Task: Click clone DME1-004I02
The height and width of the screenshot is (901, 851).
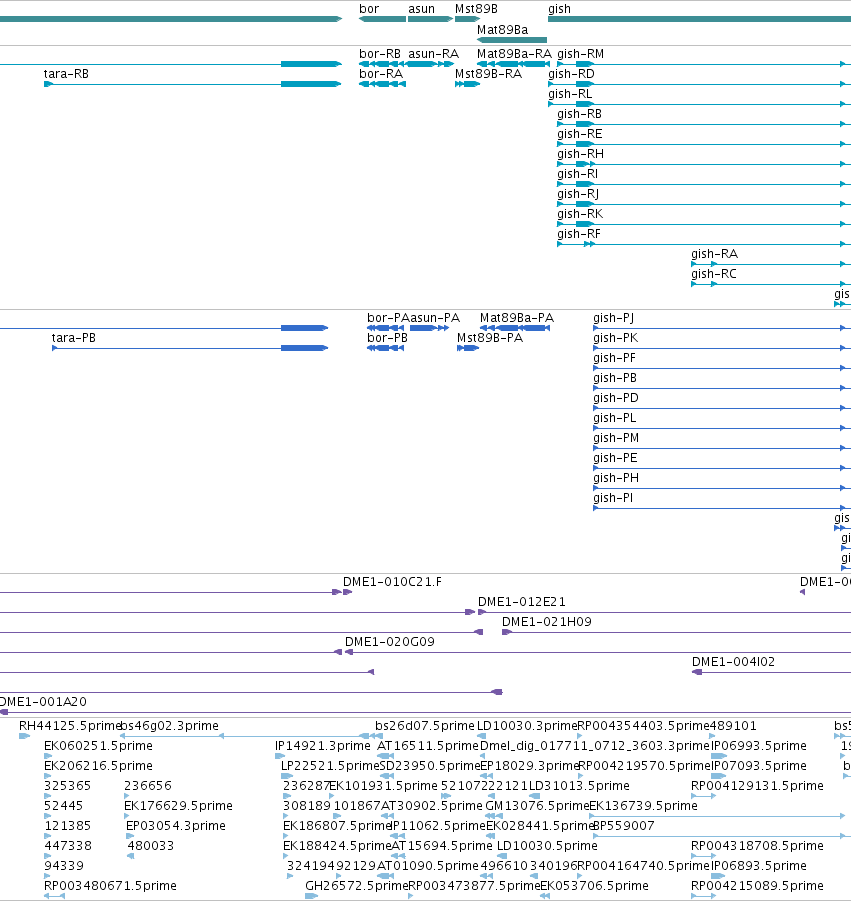Action: click(x=733, y=663)
